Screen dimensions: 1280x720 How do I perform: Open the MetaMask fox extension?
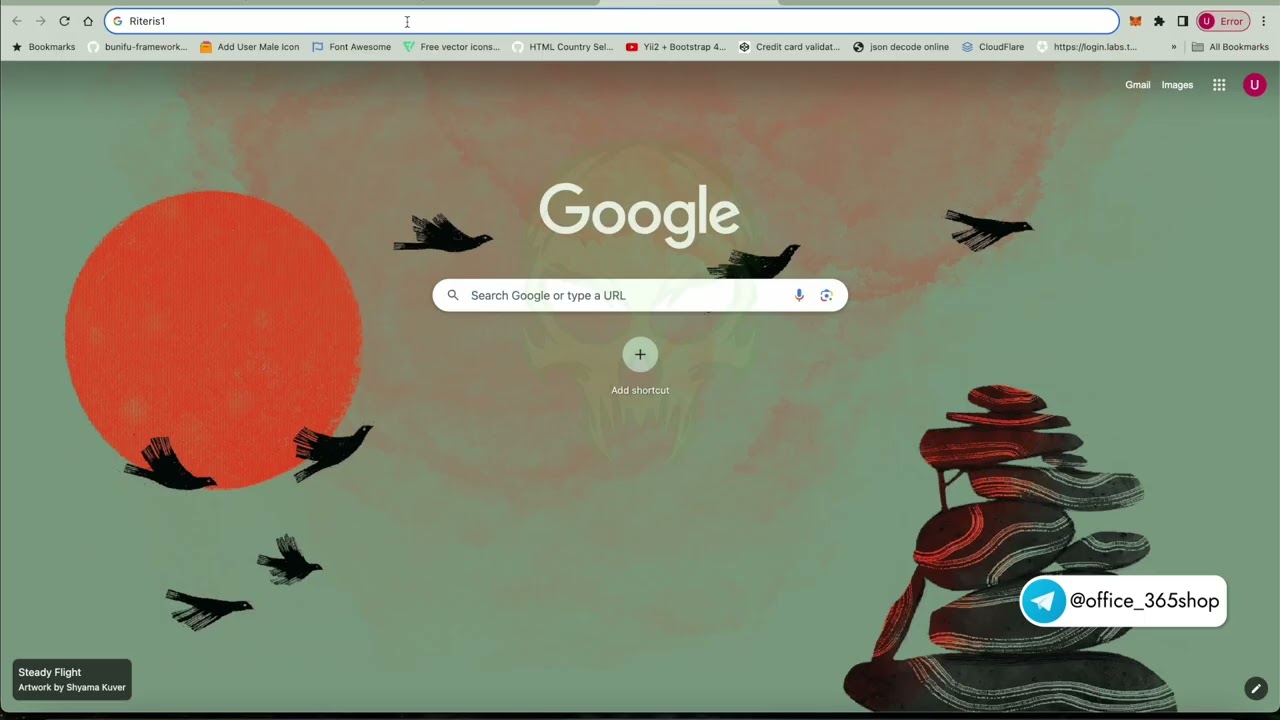click(x=1135, y=21)
